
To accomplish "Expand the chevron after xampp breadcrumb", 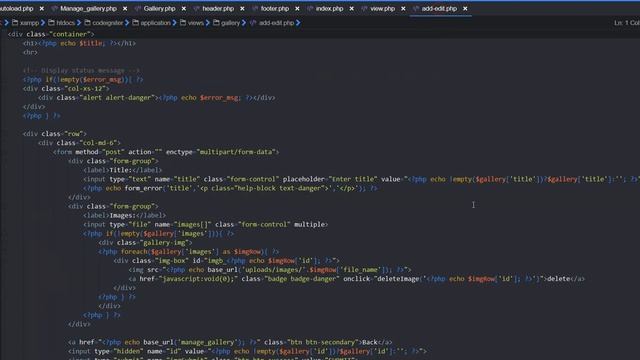I will (43, 23).
